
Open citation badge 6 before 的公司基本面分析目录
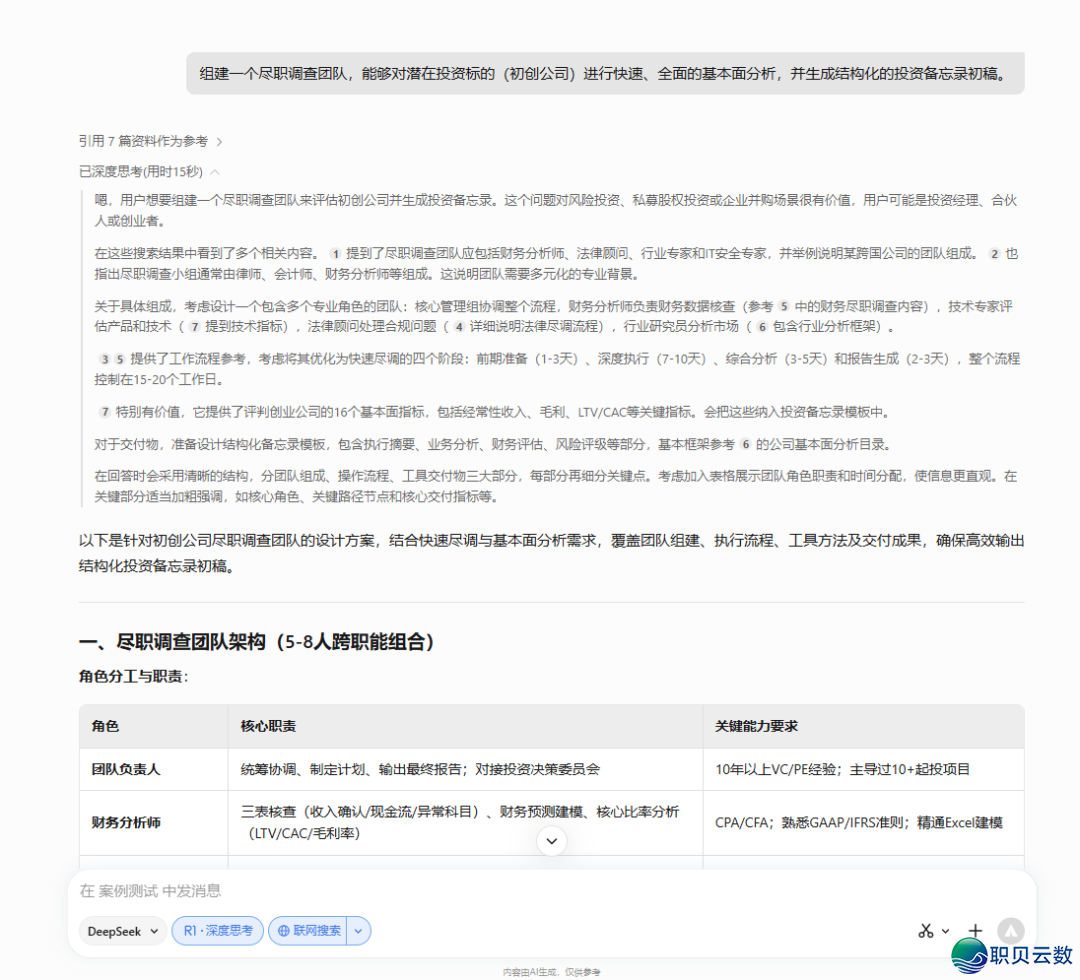tap(745, 445)
